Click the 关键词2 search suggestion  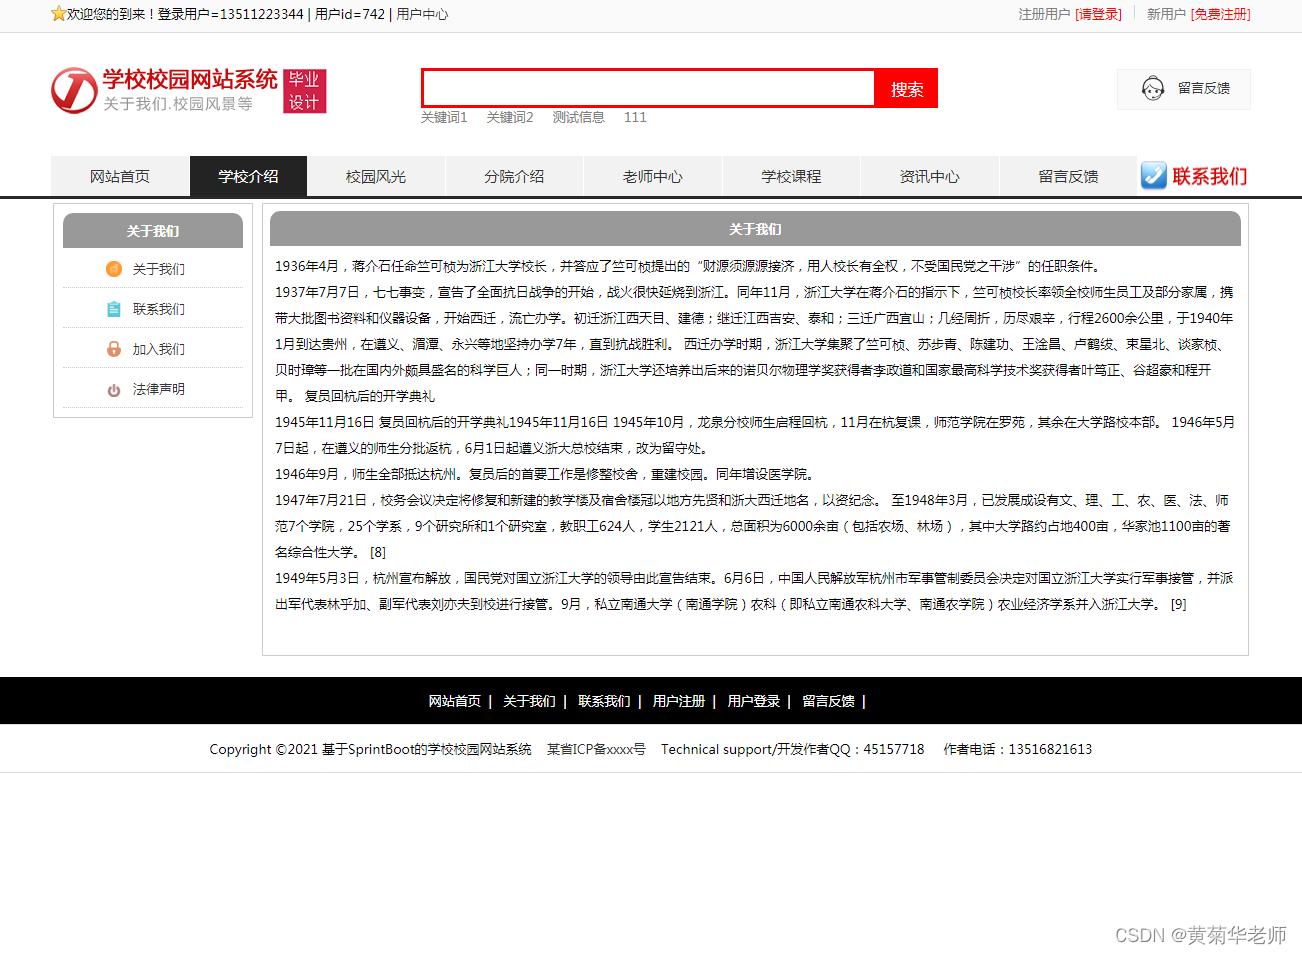[510, 117]
